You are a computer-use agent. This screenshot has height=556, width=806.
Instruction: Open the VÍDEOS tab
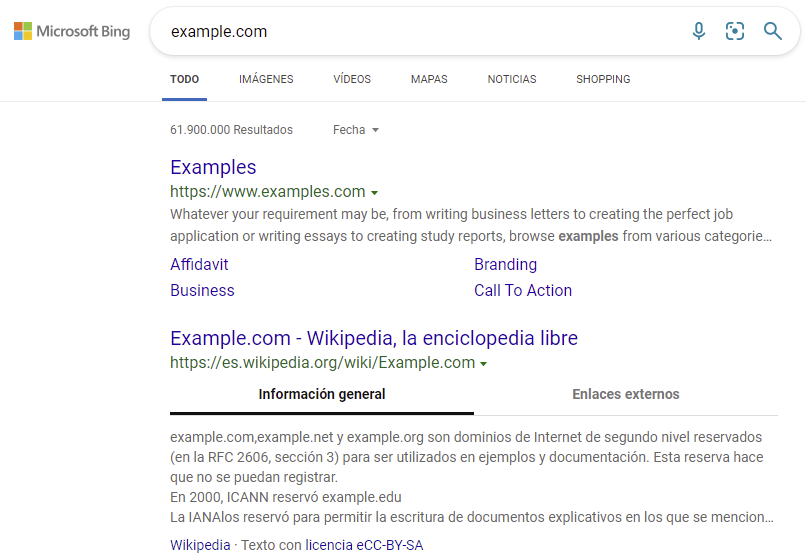click(352, 79)
